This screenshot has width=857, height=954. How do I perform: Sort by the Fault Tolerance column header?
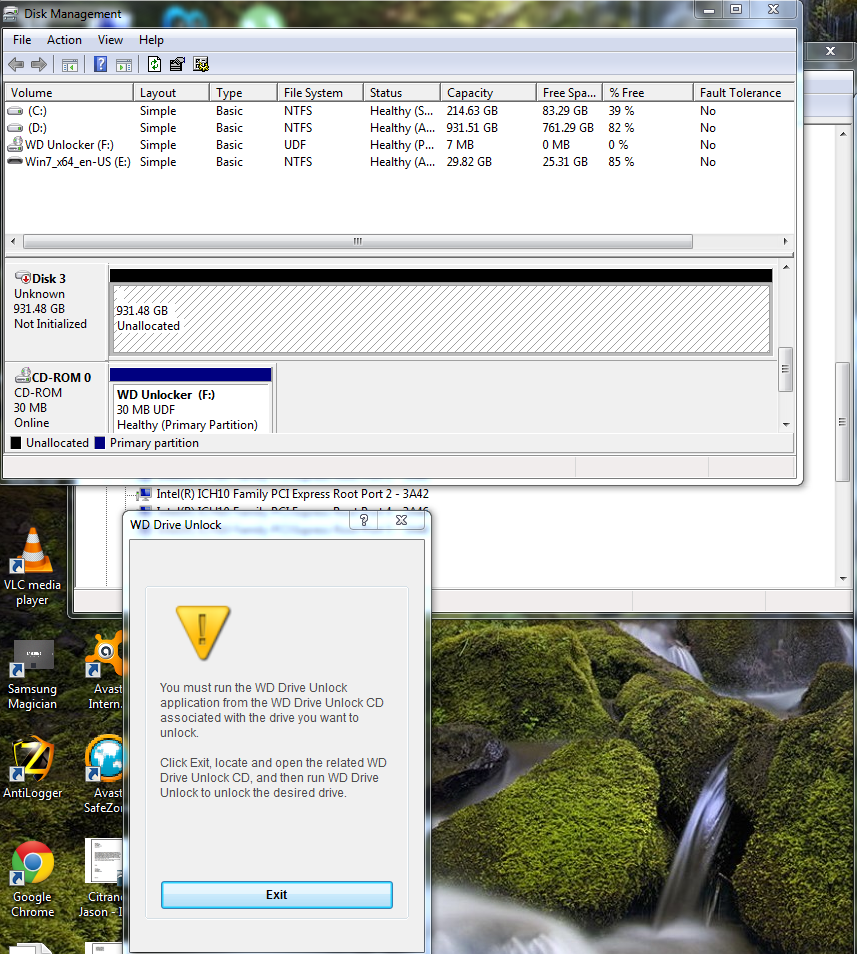point(743,92)
